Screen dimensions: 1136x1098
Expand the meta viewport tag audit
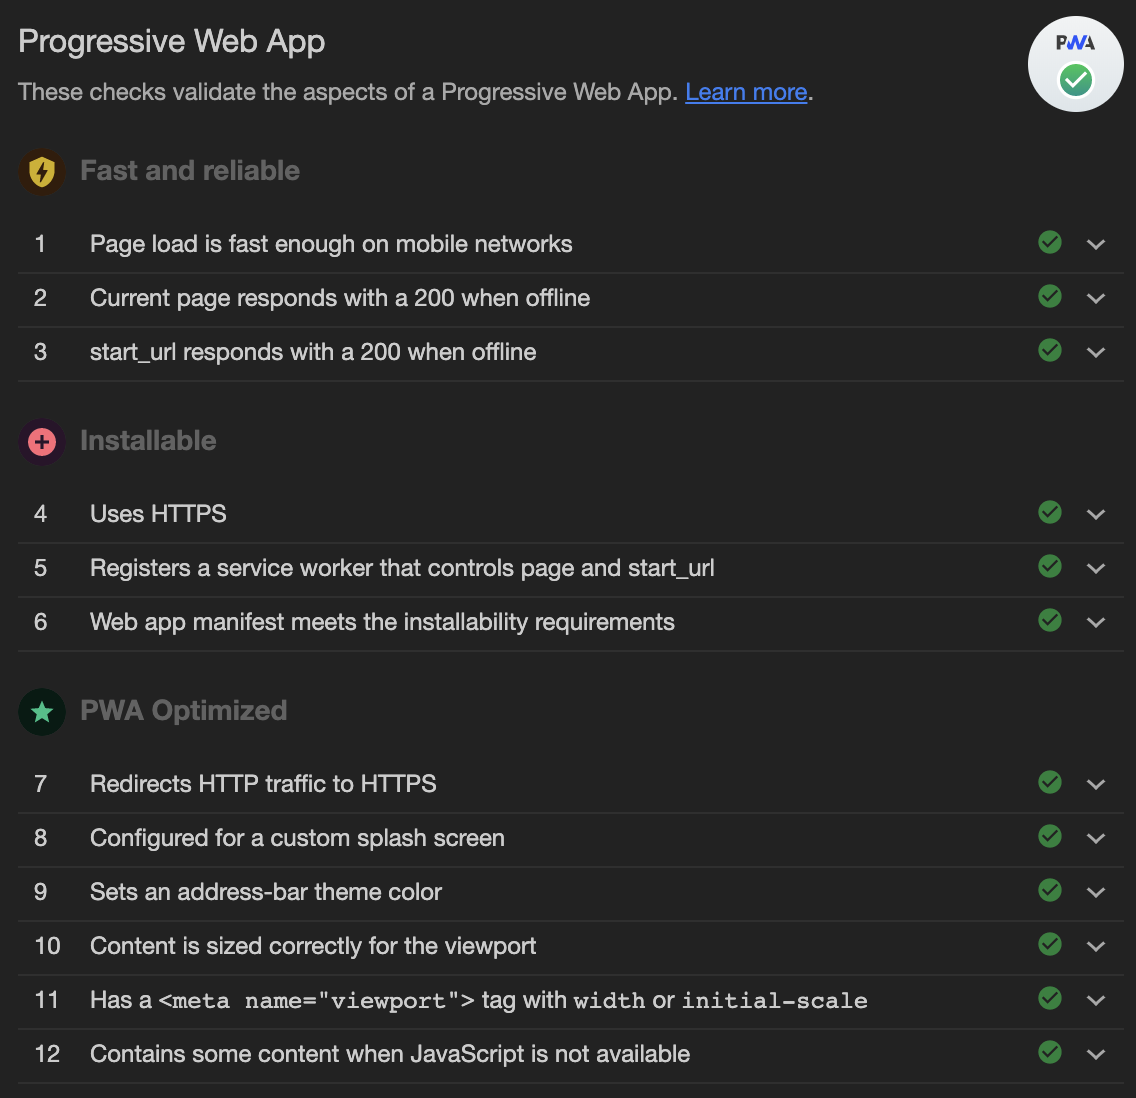(1096, 999)
